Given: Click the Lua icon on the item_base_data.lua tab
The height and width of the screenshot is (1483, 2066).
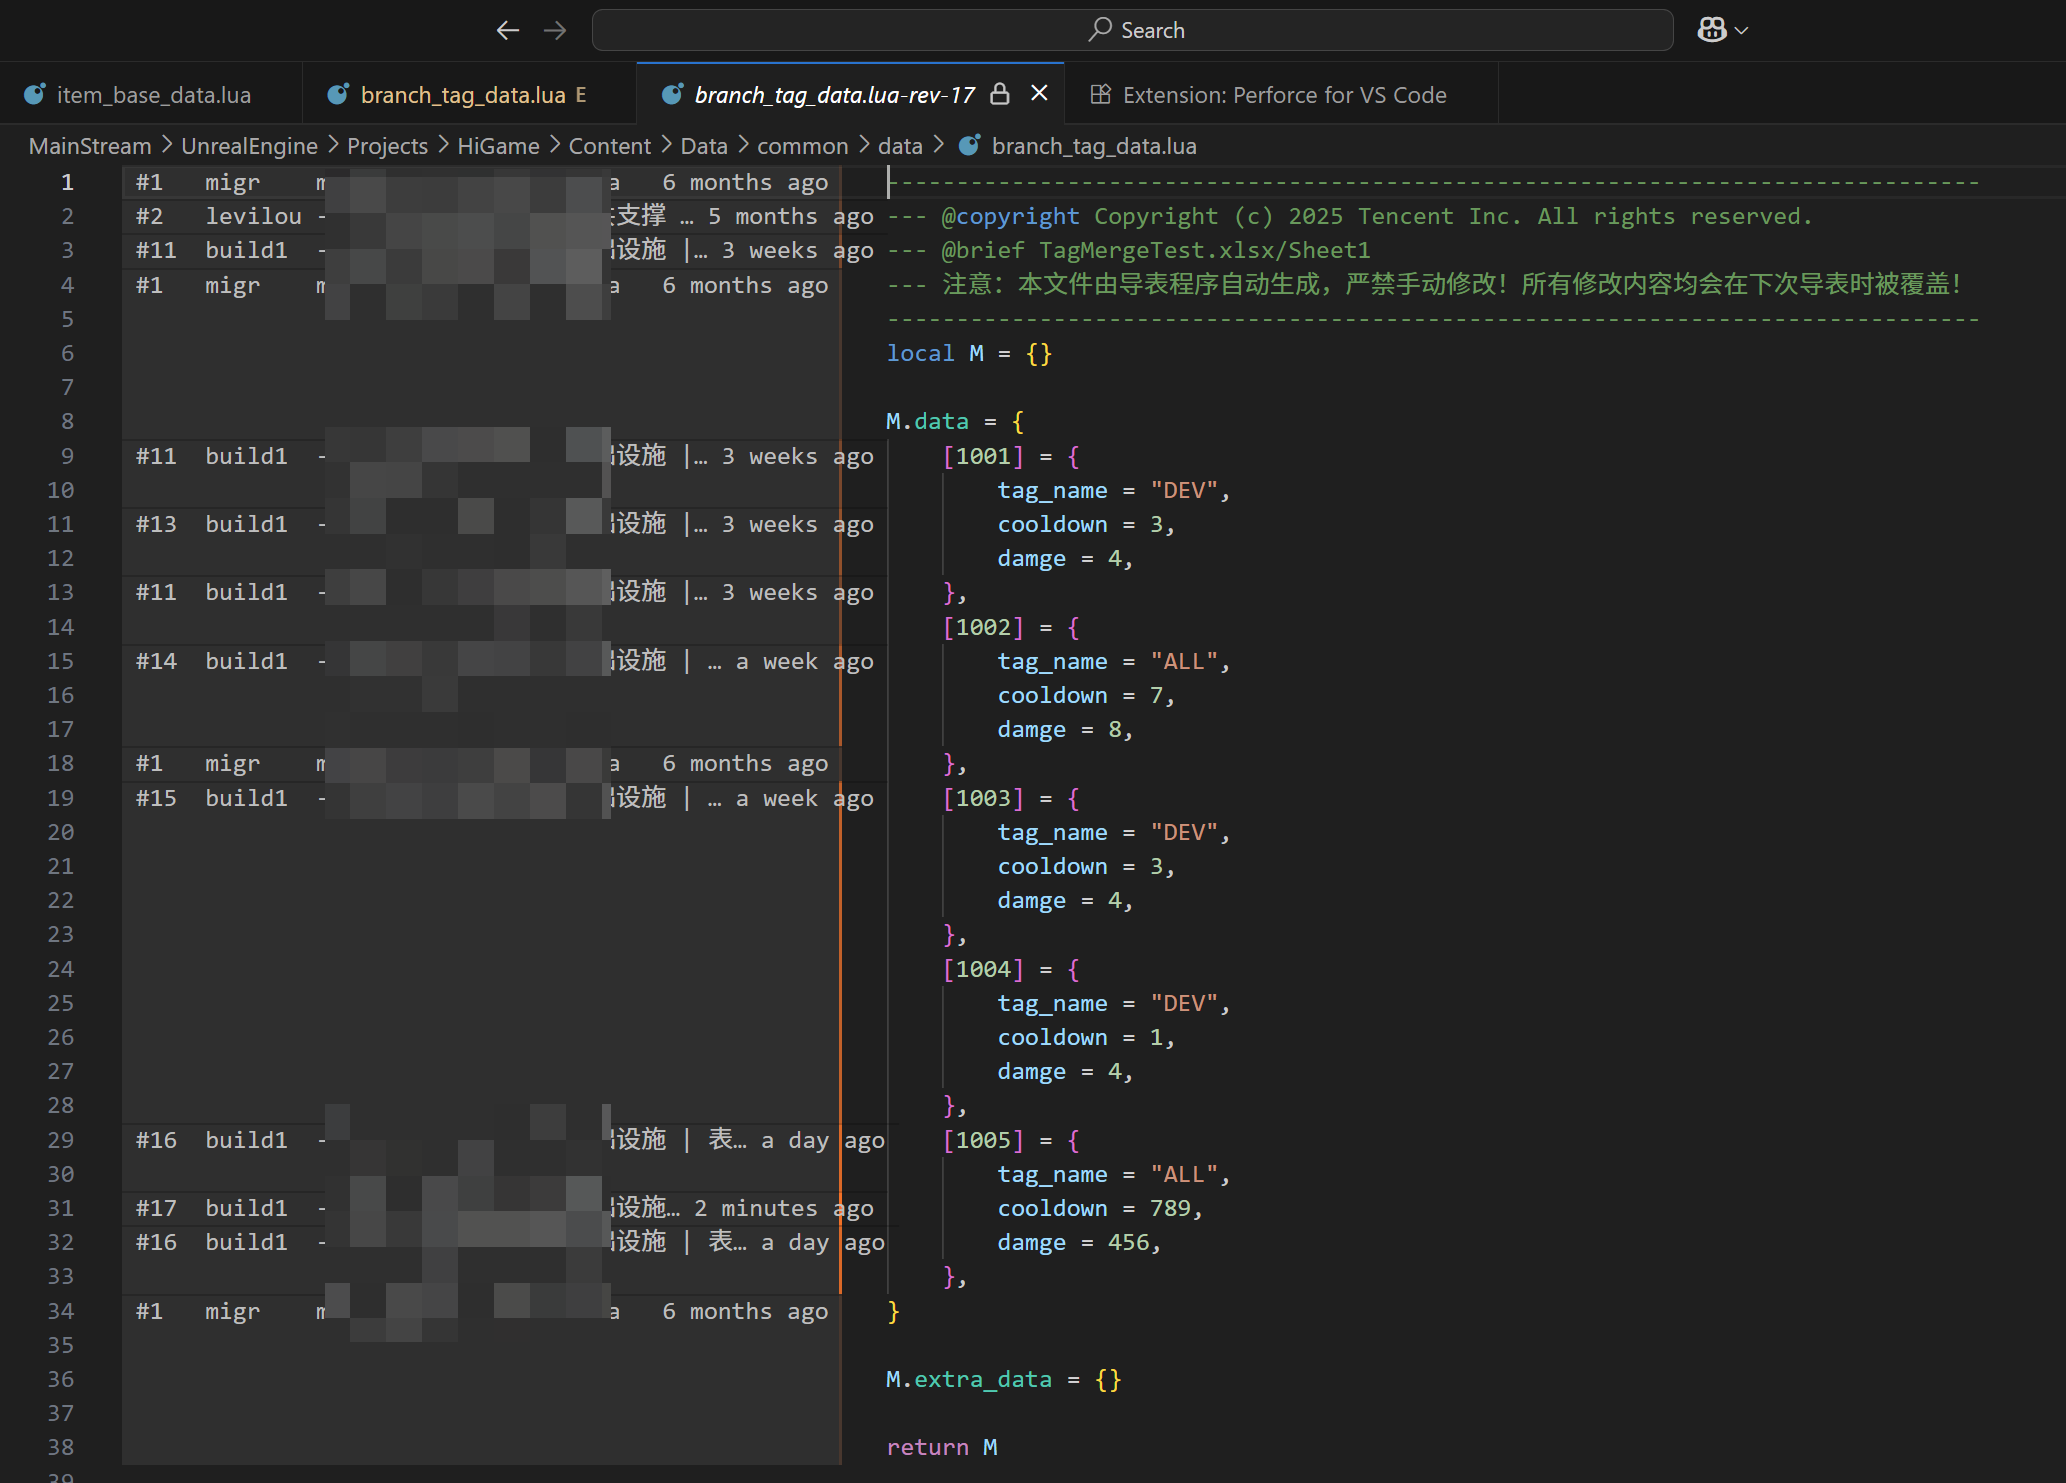Looking at the screenshot, I should click(x=35, y=93).
